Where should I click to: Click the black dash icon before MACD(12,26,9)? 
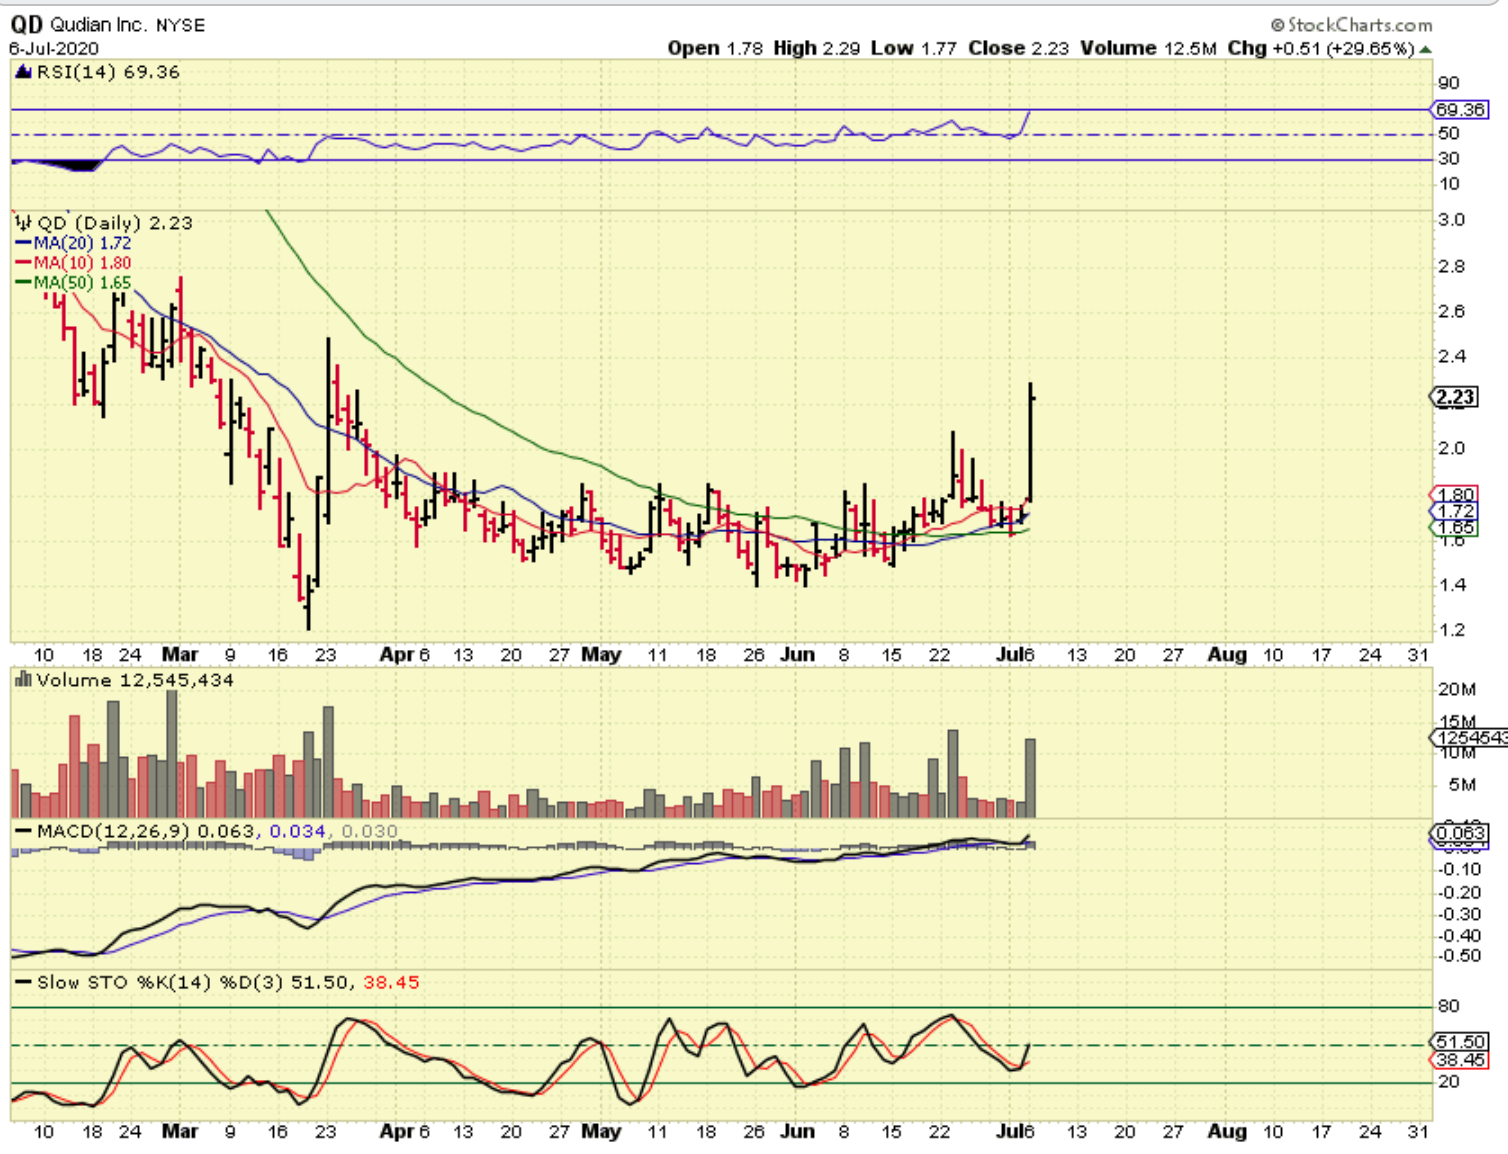point(24,831)
